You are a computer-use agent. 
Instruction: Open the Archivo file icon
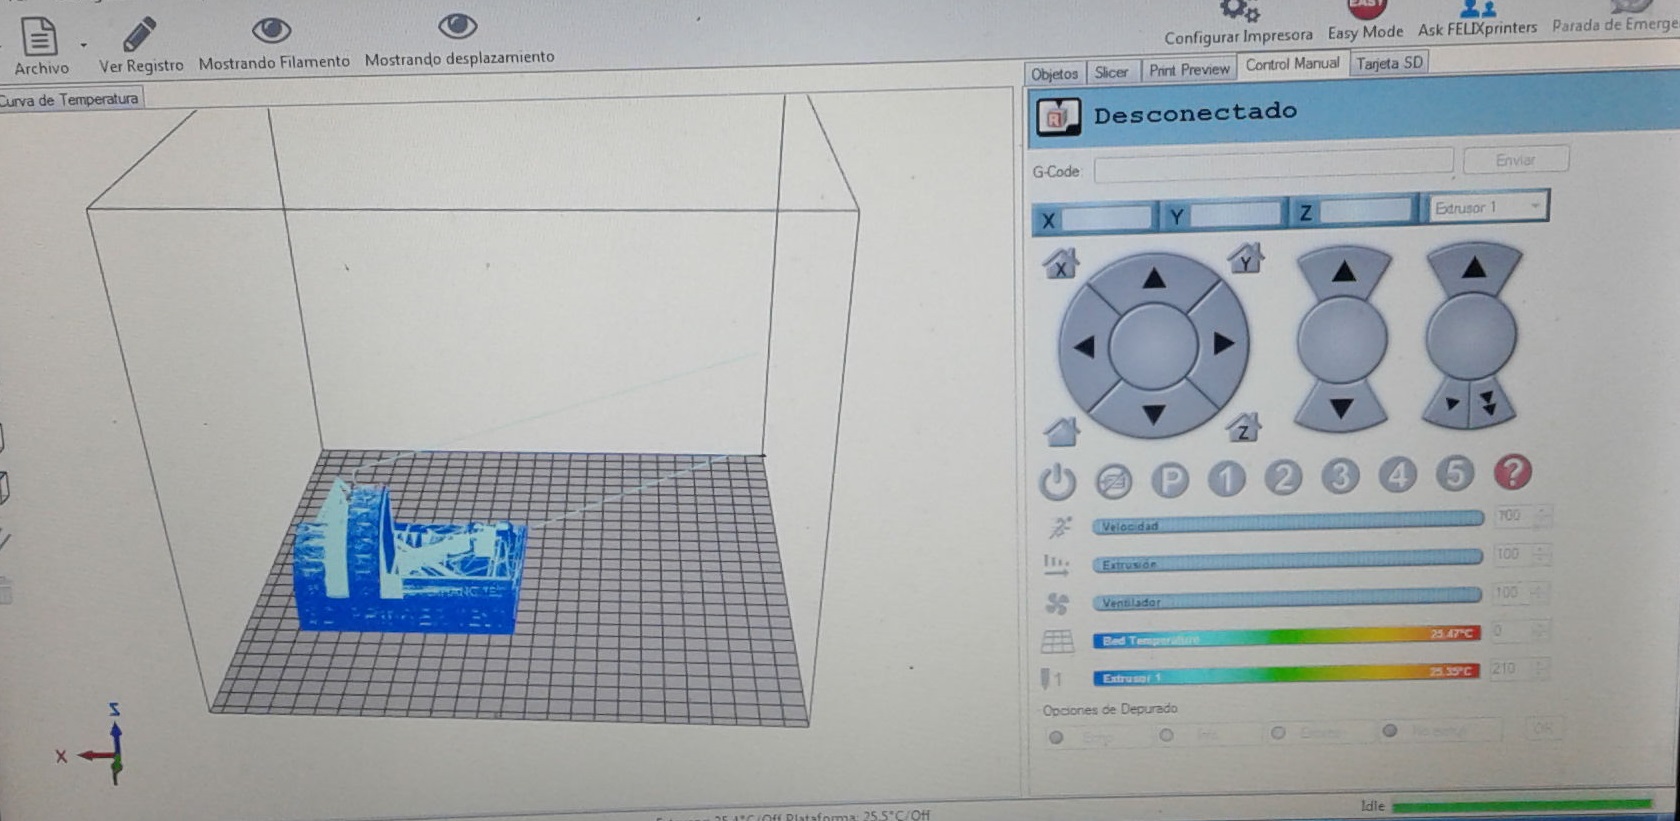[39, 36]
